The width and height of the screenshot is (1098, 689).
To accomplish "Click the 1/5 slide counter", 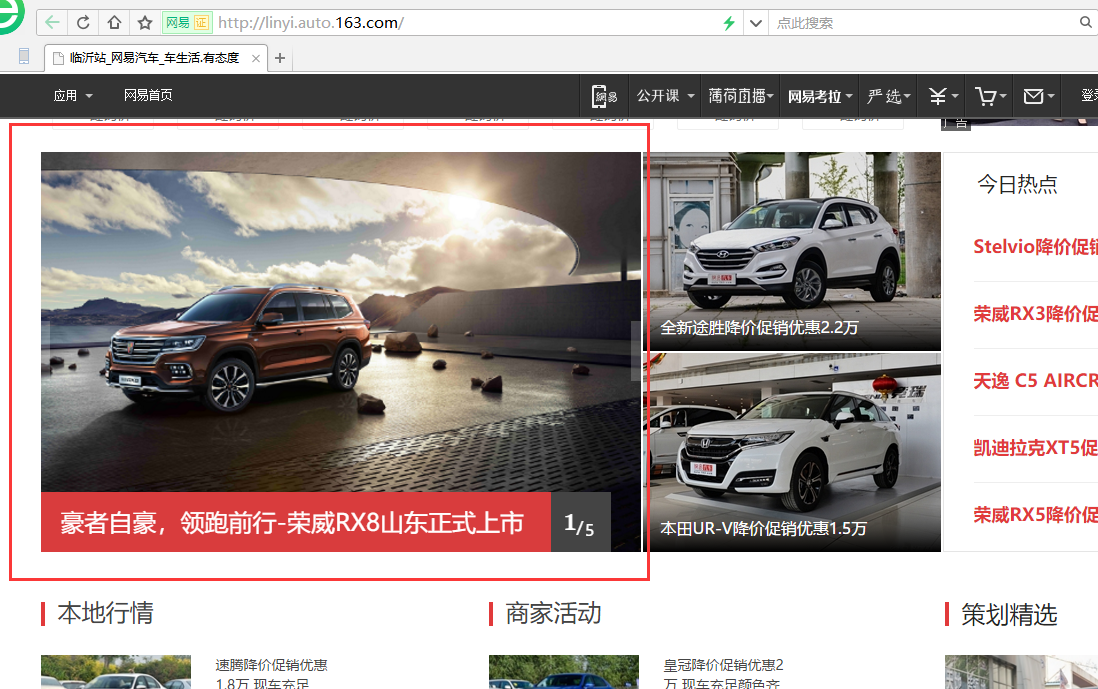I will pyautogui.click(x=580, y=522).
